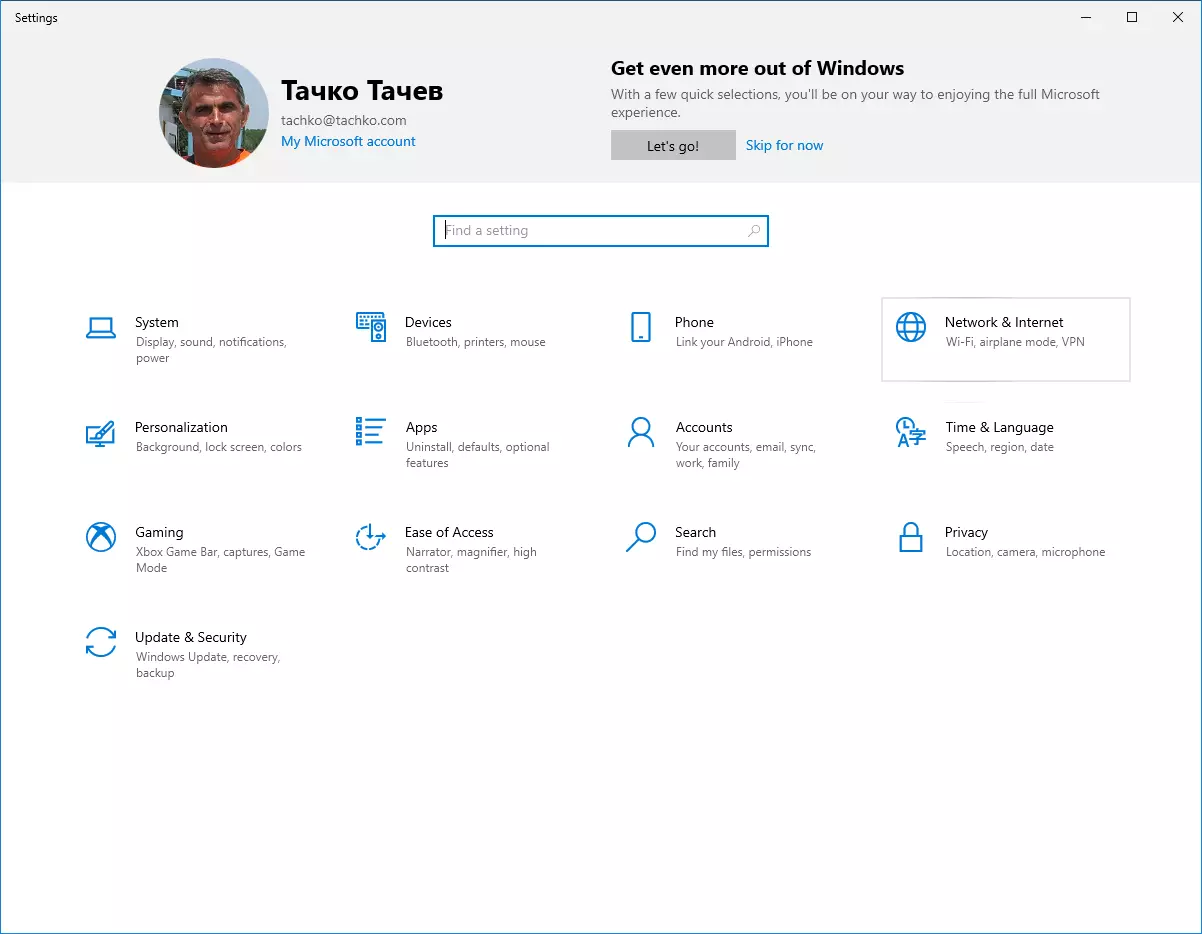Minimize the Settings window
This screenshot has width=1202, height=934.
click(1087, 17)
